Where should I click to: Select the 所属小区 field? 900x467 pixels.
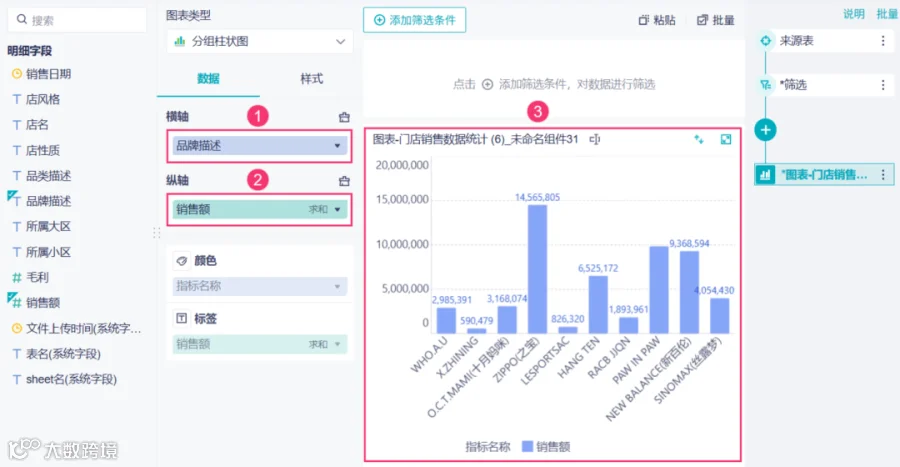click(x=48, y=252)
